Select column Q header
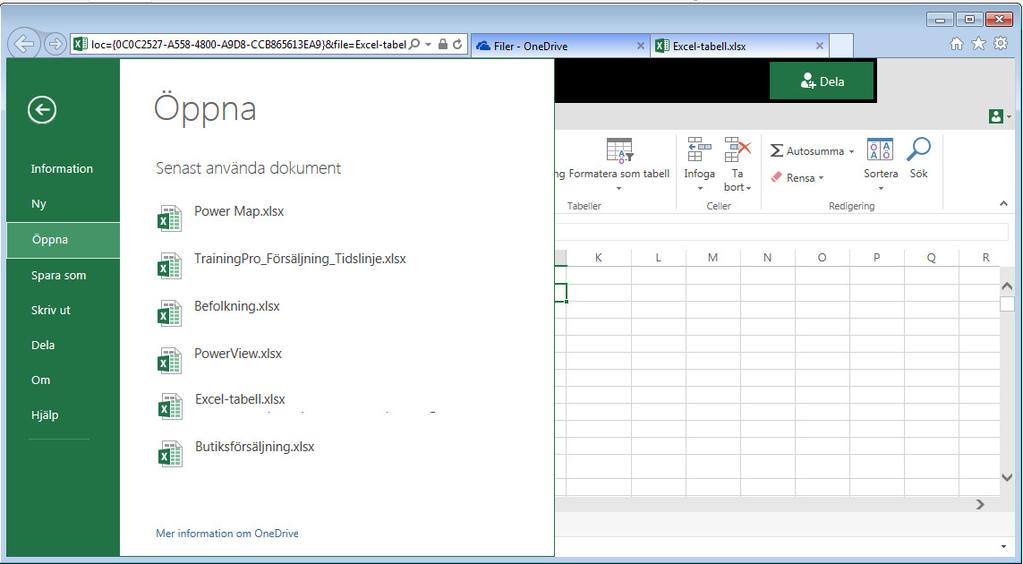This screenshot has height=564, width=1023. coord(931,258)
